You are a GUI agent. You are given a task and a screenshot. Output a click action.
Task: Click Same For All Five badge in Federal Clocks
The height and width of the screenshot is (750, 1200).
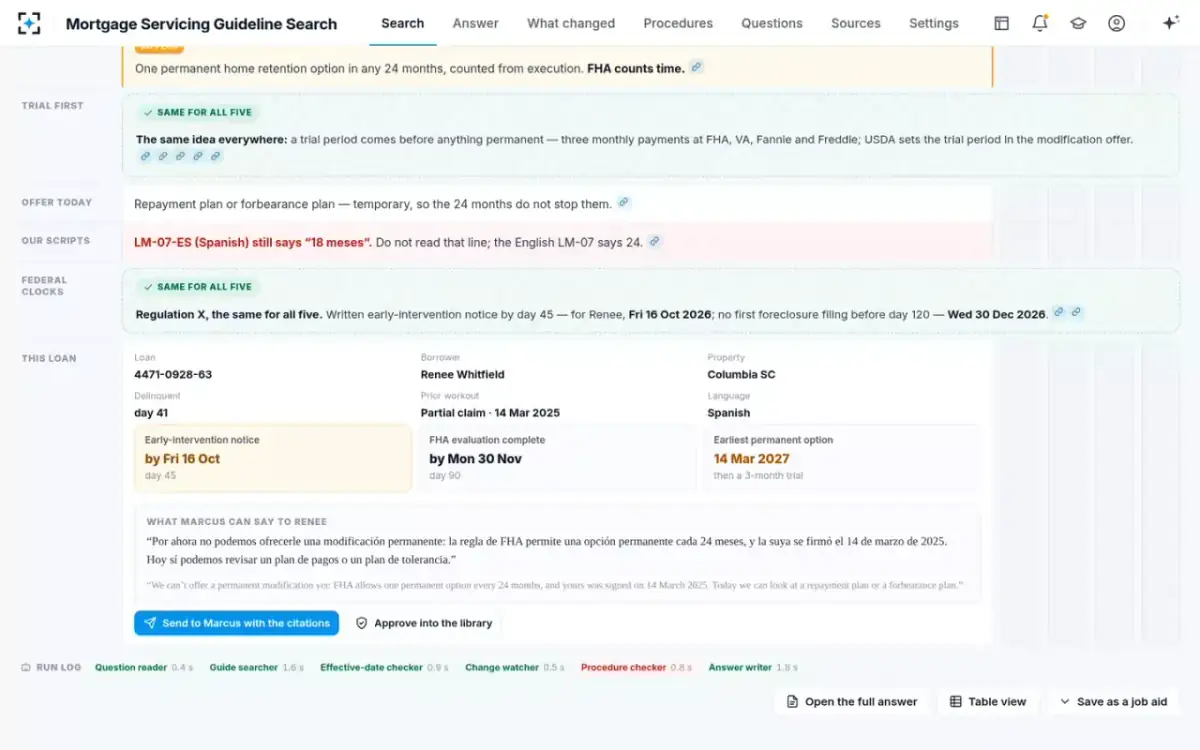197,287
